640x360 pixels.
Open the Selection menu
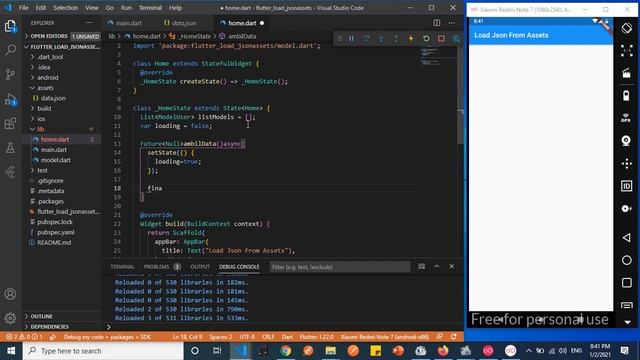(x=65, y=7)
